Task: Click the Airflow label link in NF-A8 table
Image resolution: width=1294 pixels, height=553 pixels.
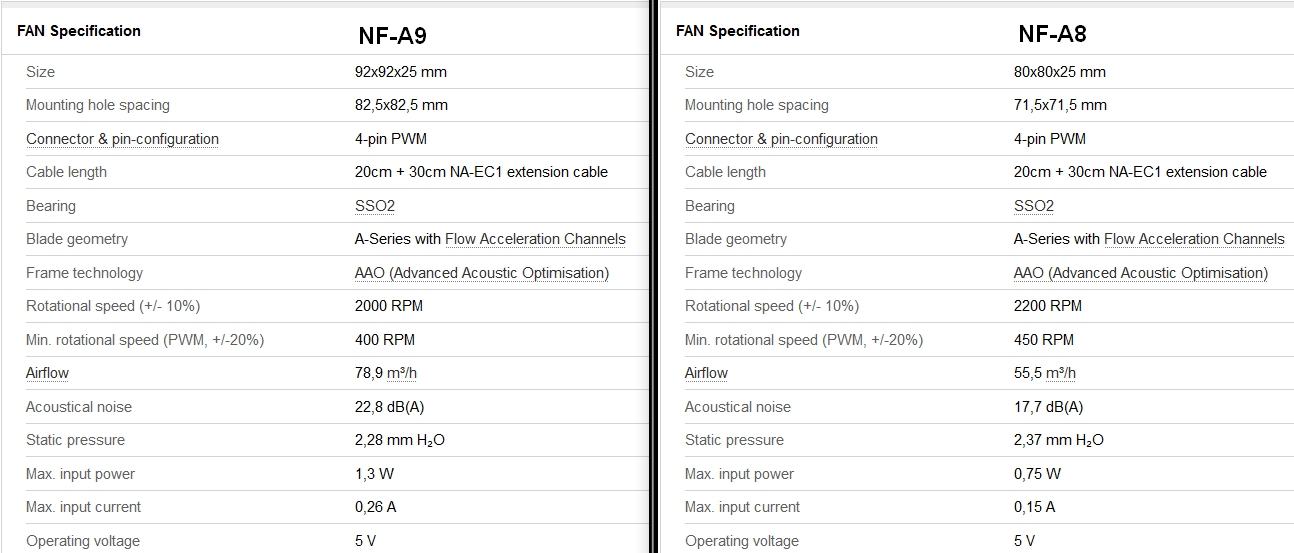Action: [x=706, y=373]
